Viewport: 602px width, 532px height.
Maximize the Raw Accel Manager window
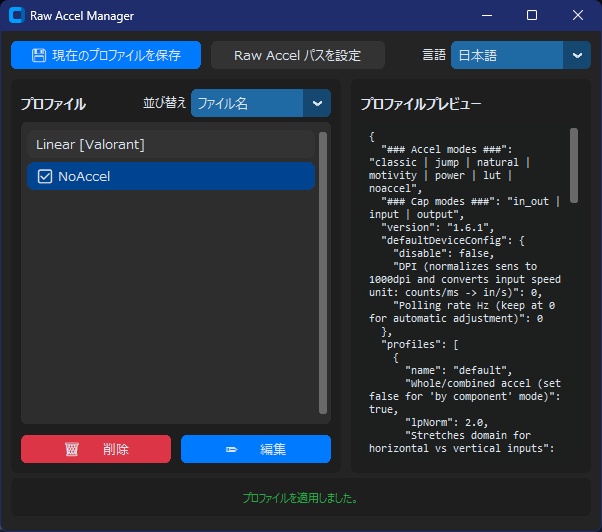532,15
